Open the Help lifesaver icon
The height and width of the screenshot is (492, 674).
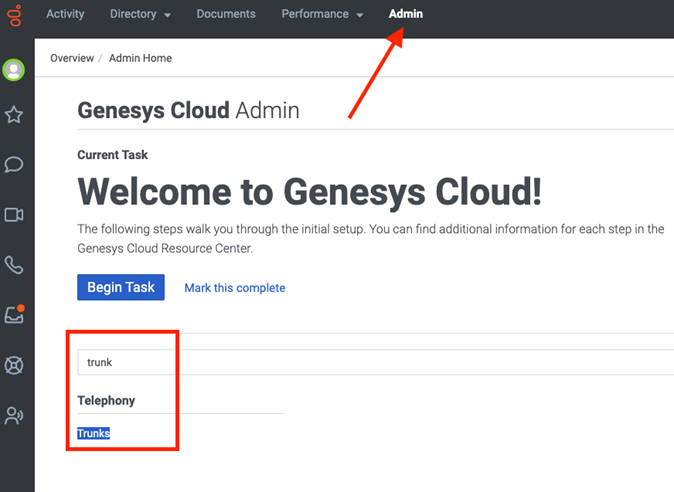pyautogui.click(x=14, y=365)
